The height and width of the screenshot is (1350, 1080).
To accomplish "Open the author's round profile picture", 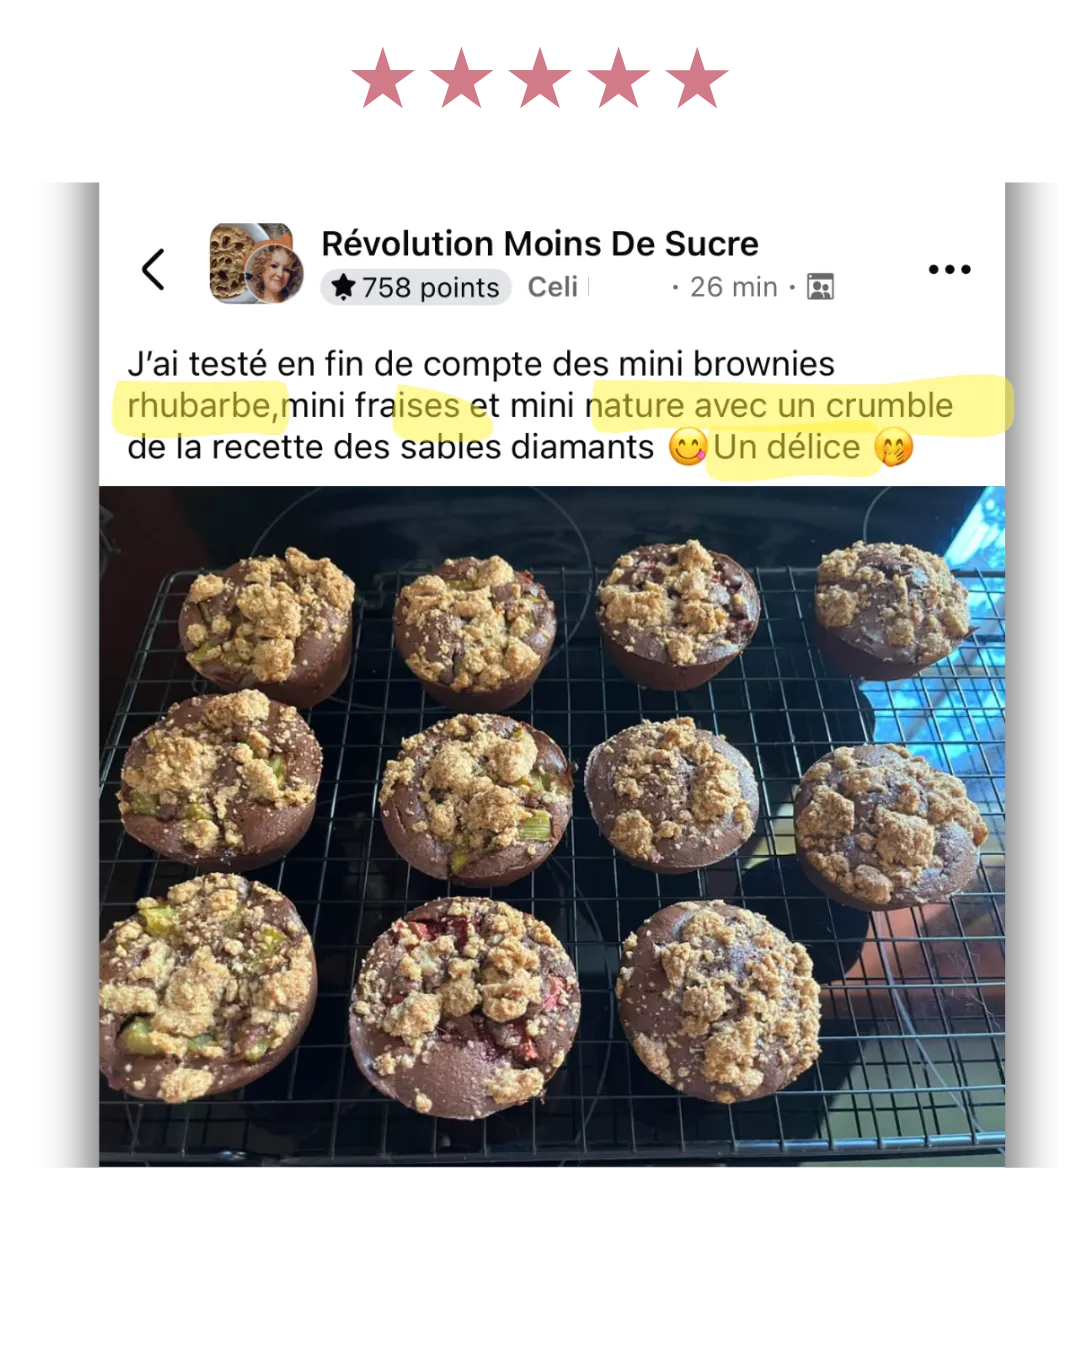I will coord(274,273).
